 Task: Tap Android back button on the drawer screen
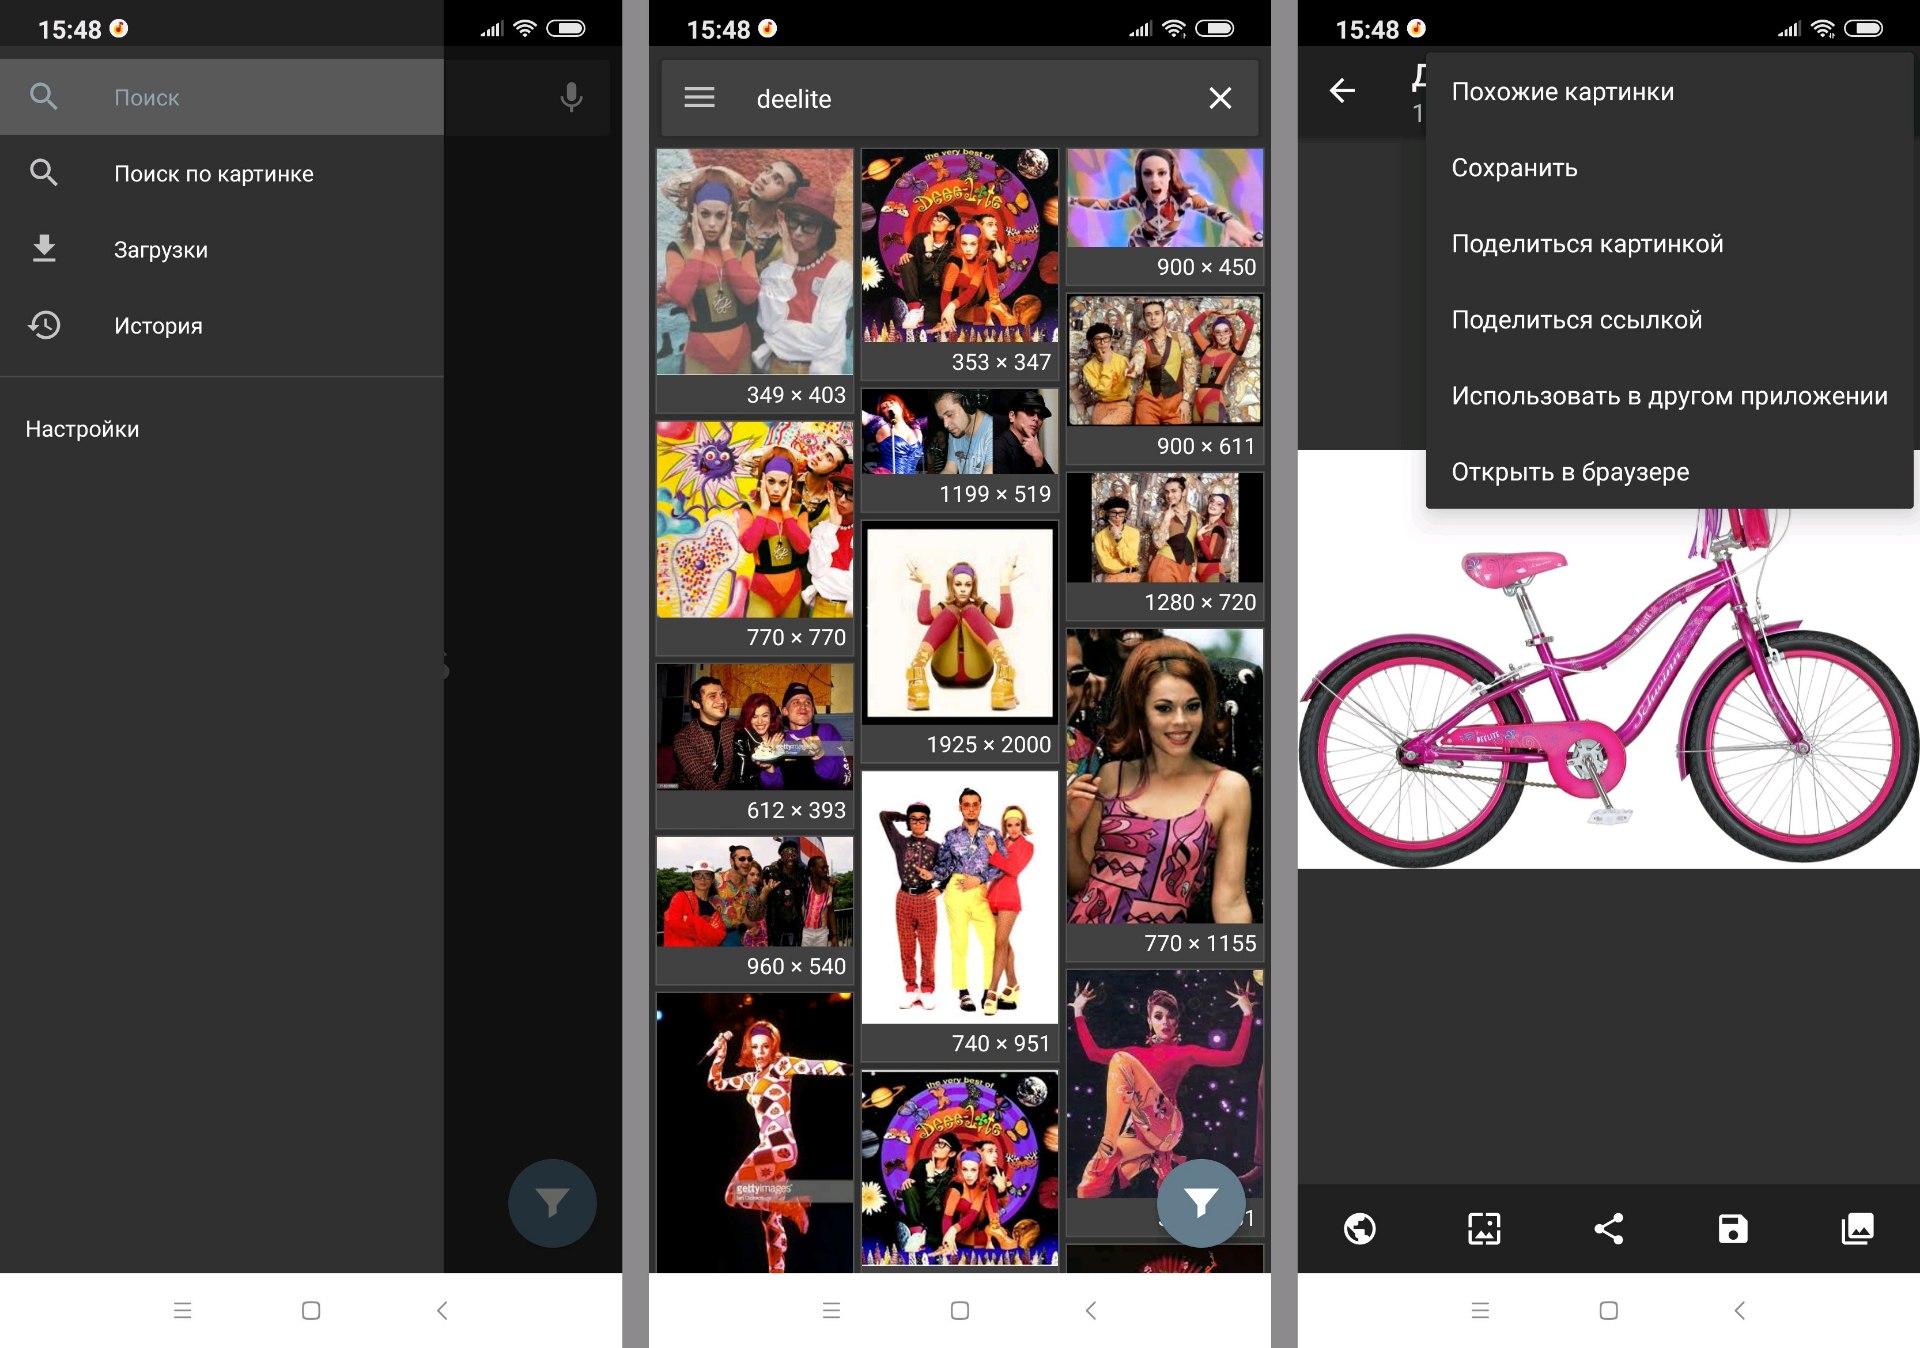click(442, 1310)
